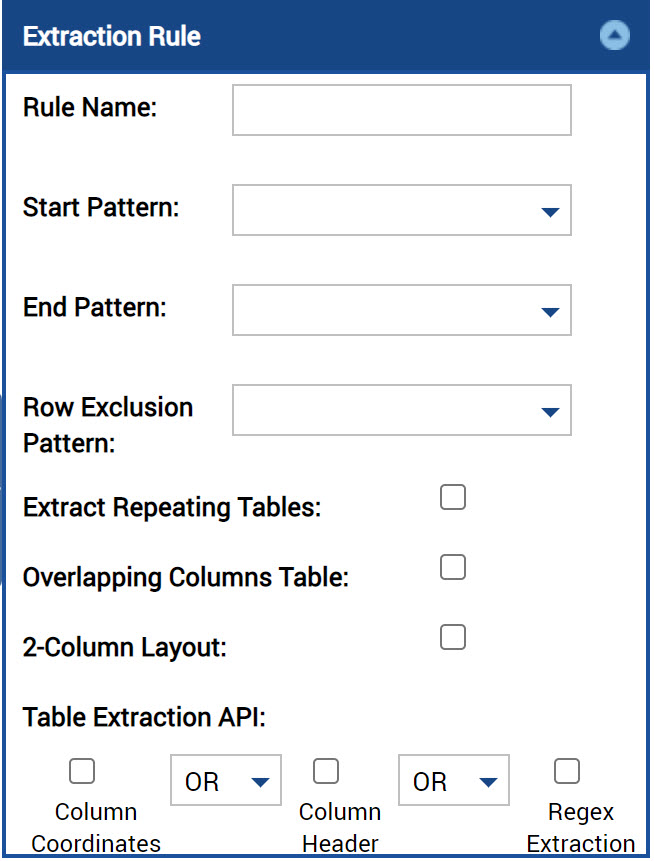
Task: Click the Regex Extraction label text
Action: [580, 828]
